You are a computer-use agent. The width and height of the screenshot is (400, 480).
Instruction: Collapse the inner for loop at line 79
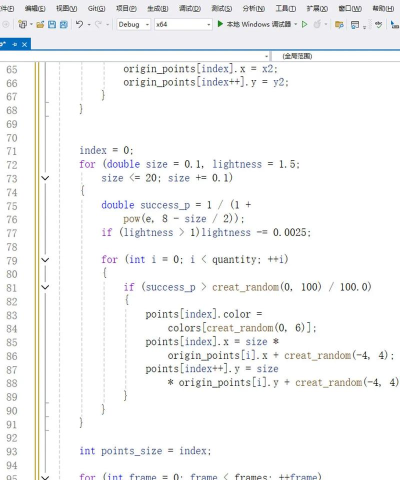45,260
